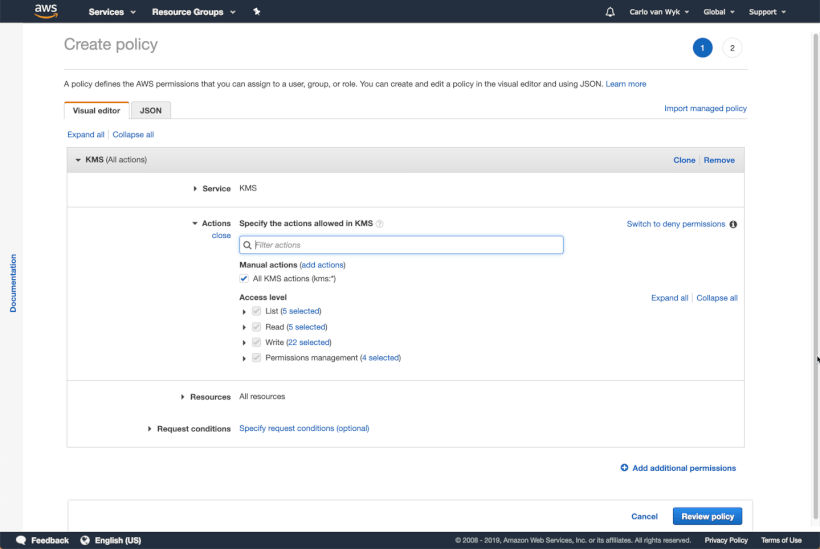Open the List 5 selected link
The image size is (820, 549).
(x=301, y=311)
